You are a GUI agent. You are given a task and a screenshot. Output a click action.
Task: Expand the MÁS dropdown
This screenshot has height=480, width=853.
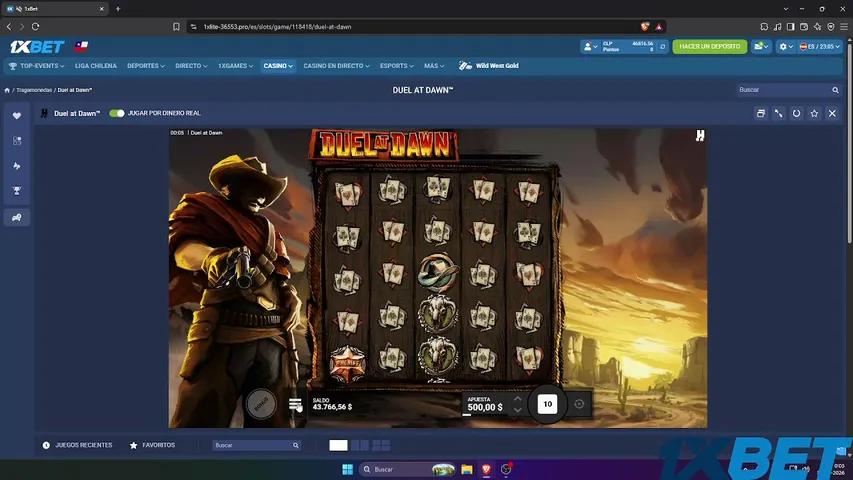(434, 66)
